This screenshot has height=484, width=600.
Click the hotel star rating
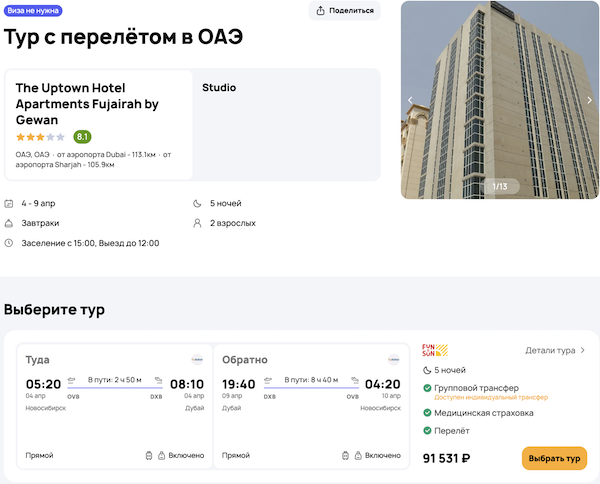tap(40, 137)
